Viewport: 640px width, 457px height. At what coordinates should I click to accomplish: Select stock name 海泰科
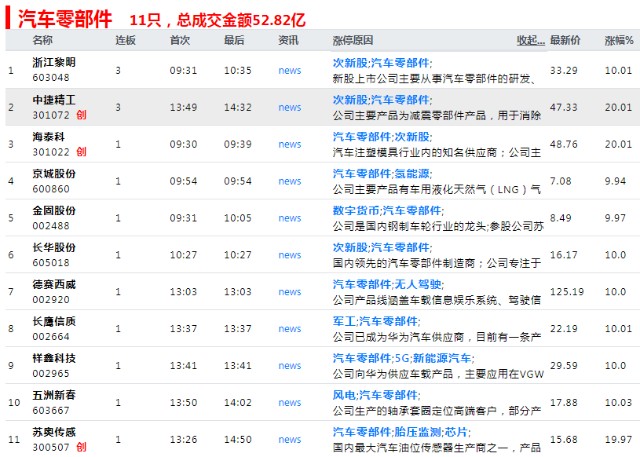point(49,136)
